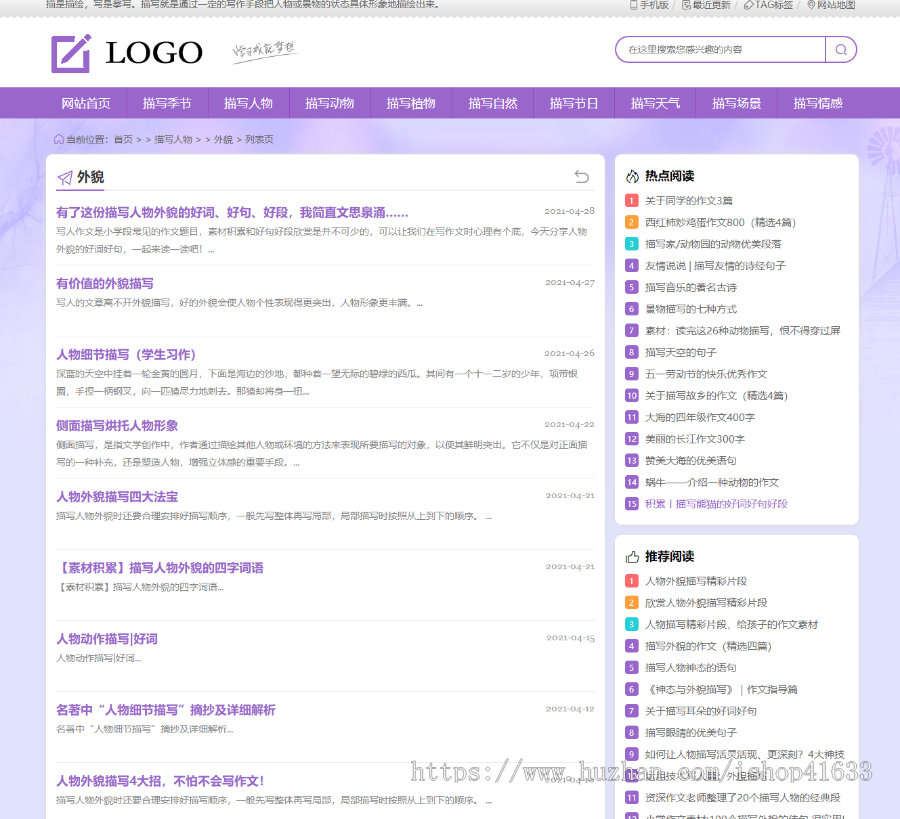The width and height of the screenshot is (900, 819).
Task: Open recommended 描写人物神态的语句
Action: pos(691,667)
